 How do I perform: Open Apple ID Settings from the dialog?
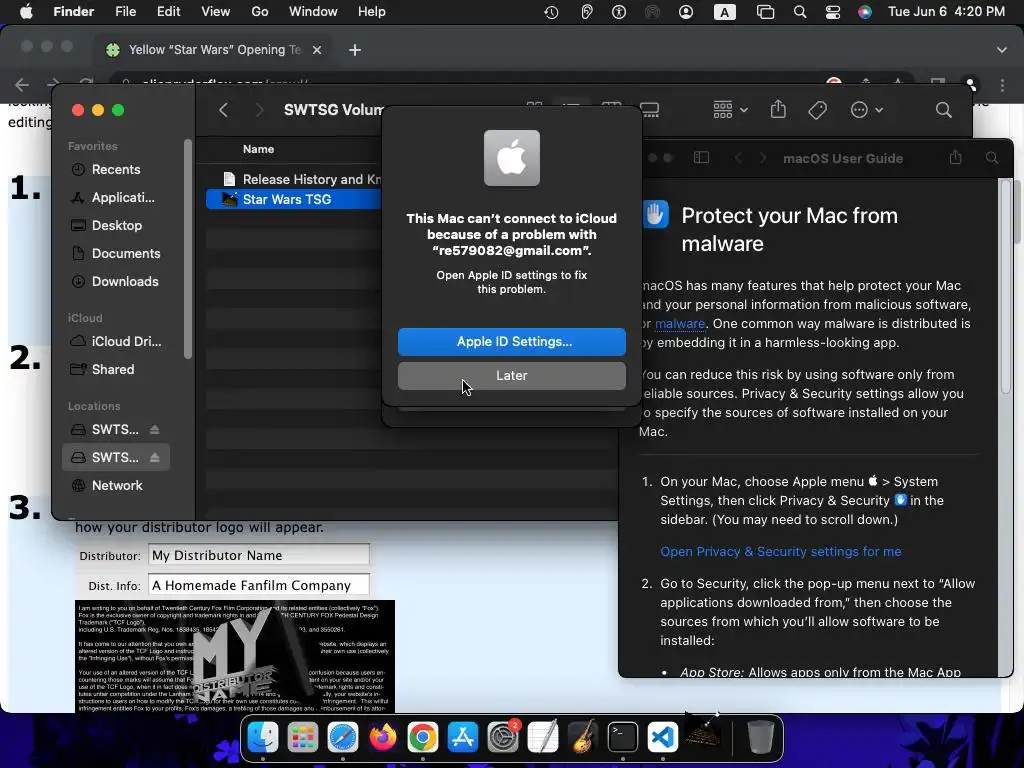coord(511,342)
